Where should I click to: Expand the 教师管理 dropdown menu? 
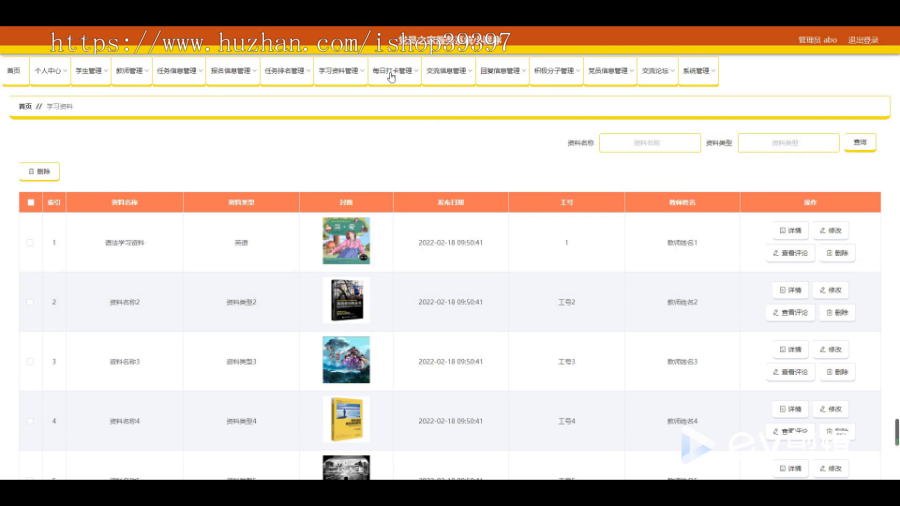(132, 71)
